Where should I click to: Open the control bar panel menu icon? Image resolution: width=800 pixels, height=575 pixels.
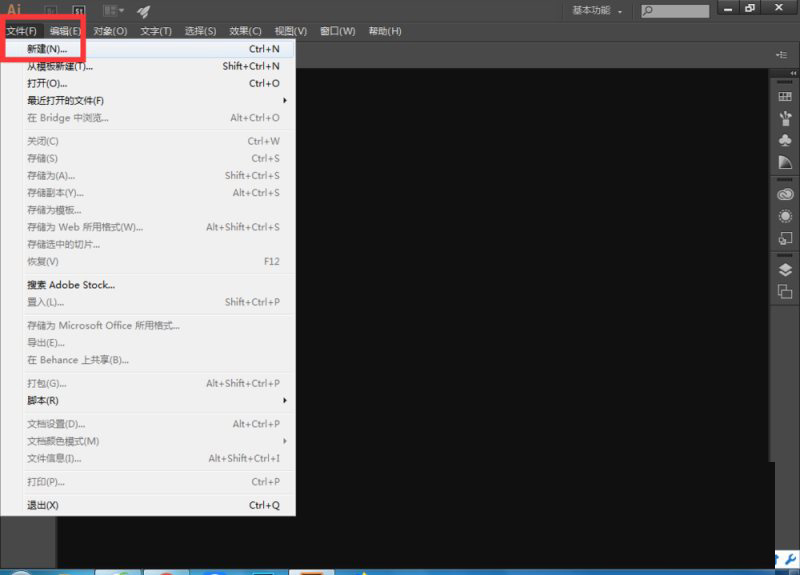coord(782,55)
